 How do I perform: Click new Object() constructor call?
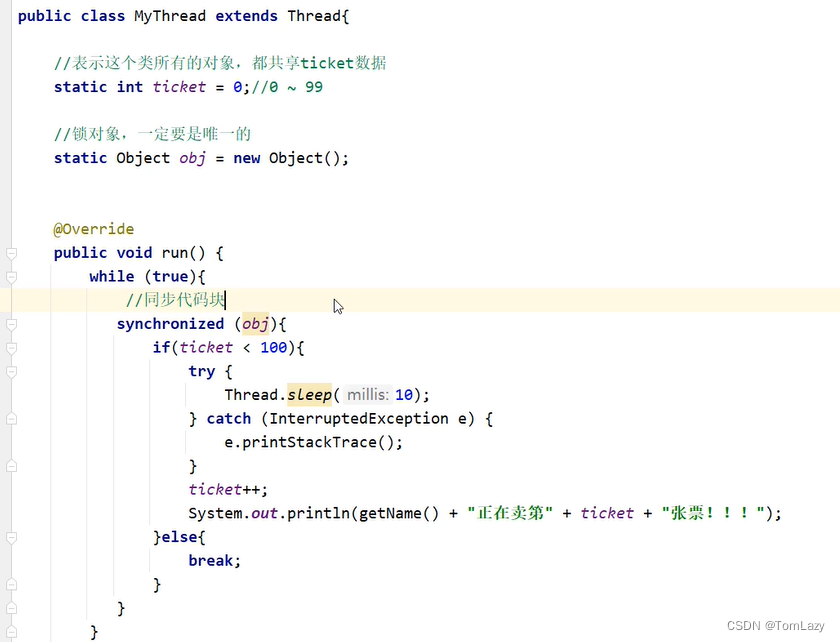287,159
